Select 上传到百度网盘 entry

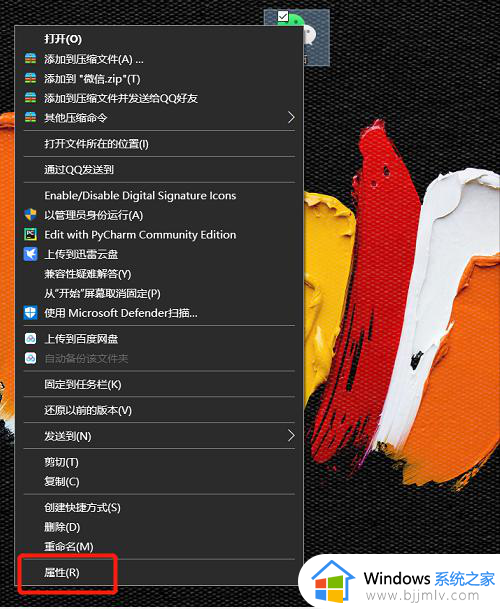click(x=159, y=339)
